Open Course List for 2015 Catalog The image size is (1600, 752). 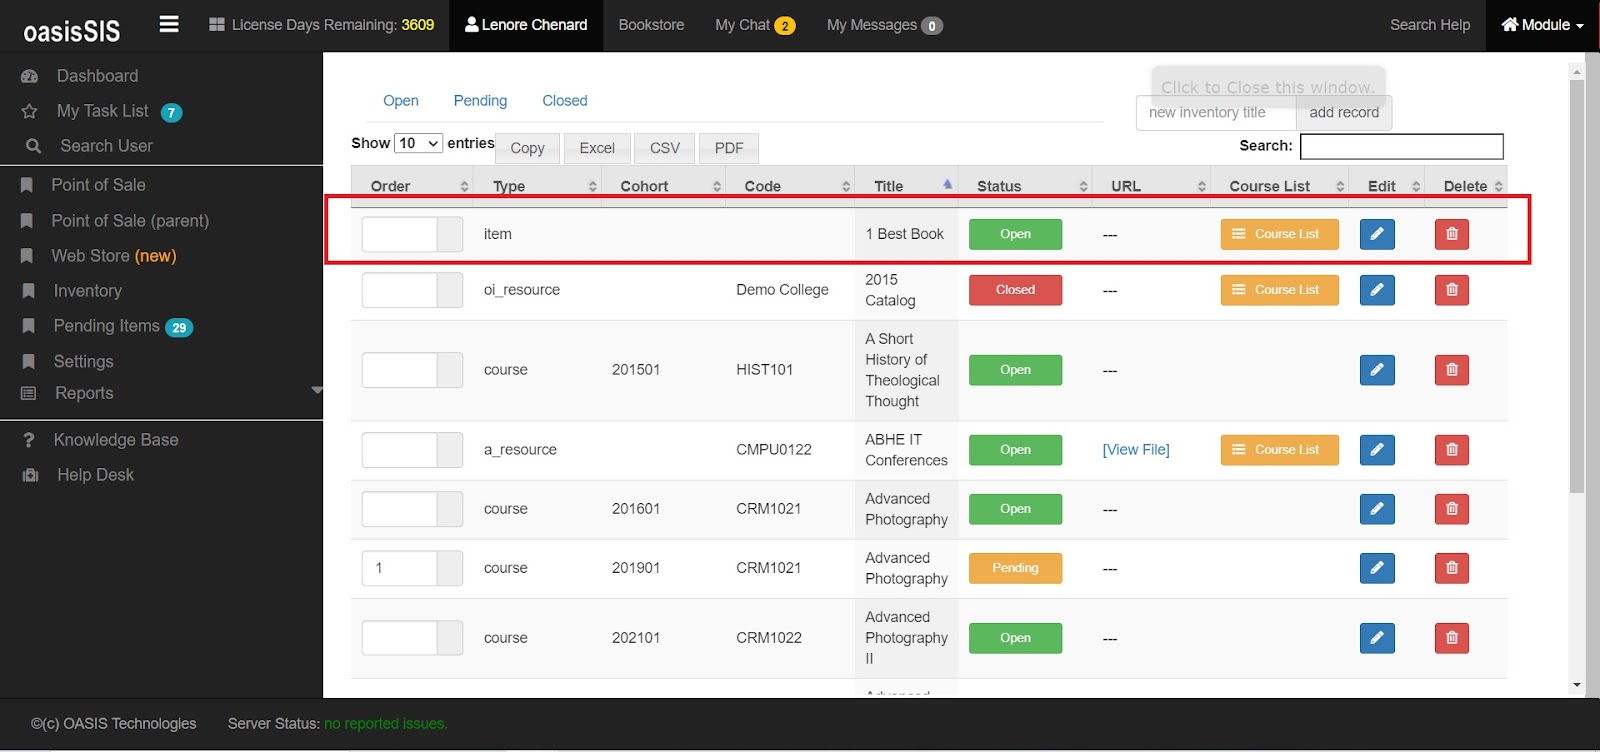pyautogui.click(x=1280, y=290)
